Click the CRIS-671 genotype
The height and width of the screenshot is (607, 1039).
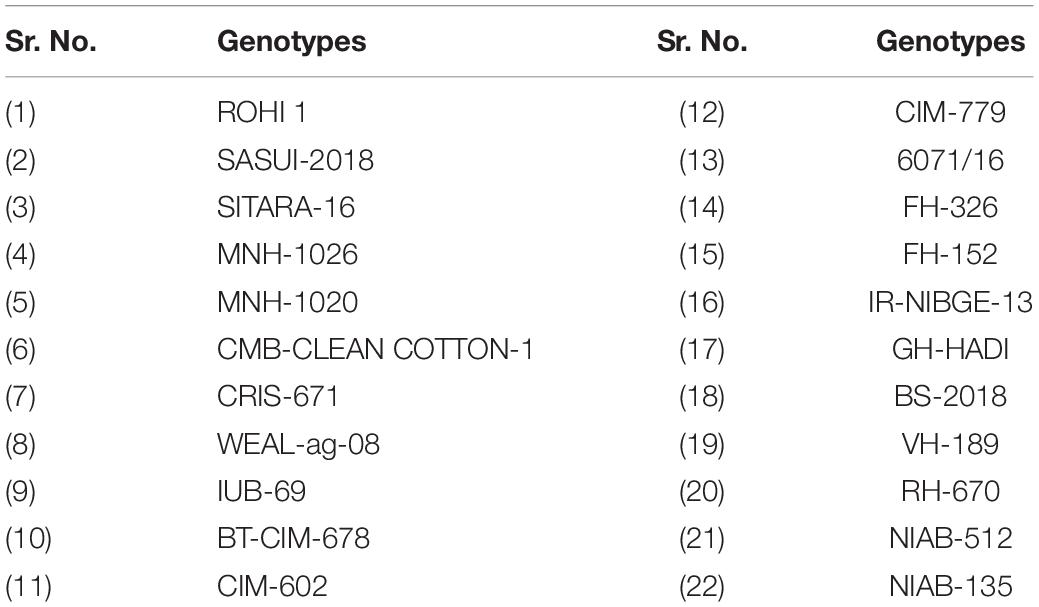coord(278,396)
